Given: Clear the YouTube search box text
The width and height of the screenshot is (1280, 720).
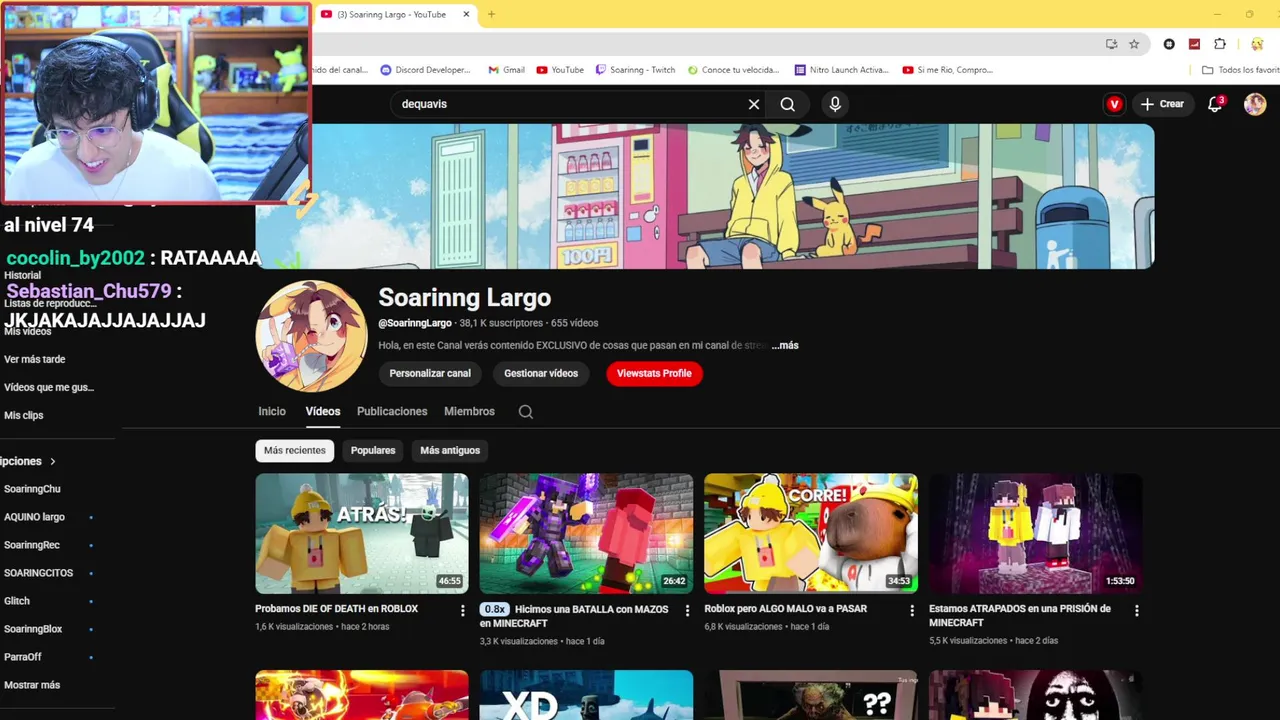Looking at the screenshot, I should 754,104.
